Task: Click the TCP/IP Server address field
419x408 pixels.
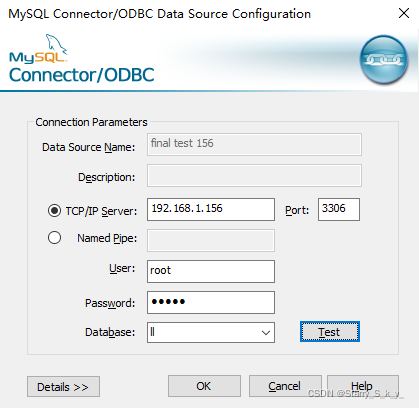Action: tap(211, 209)
